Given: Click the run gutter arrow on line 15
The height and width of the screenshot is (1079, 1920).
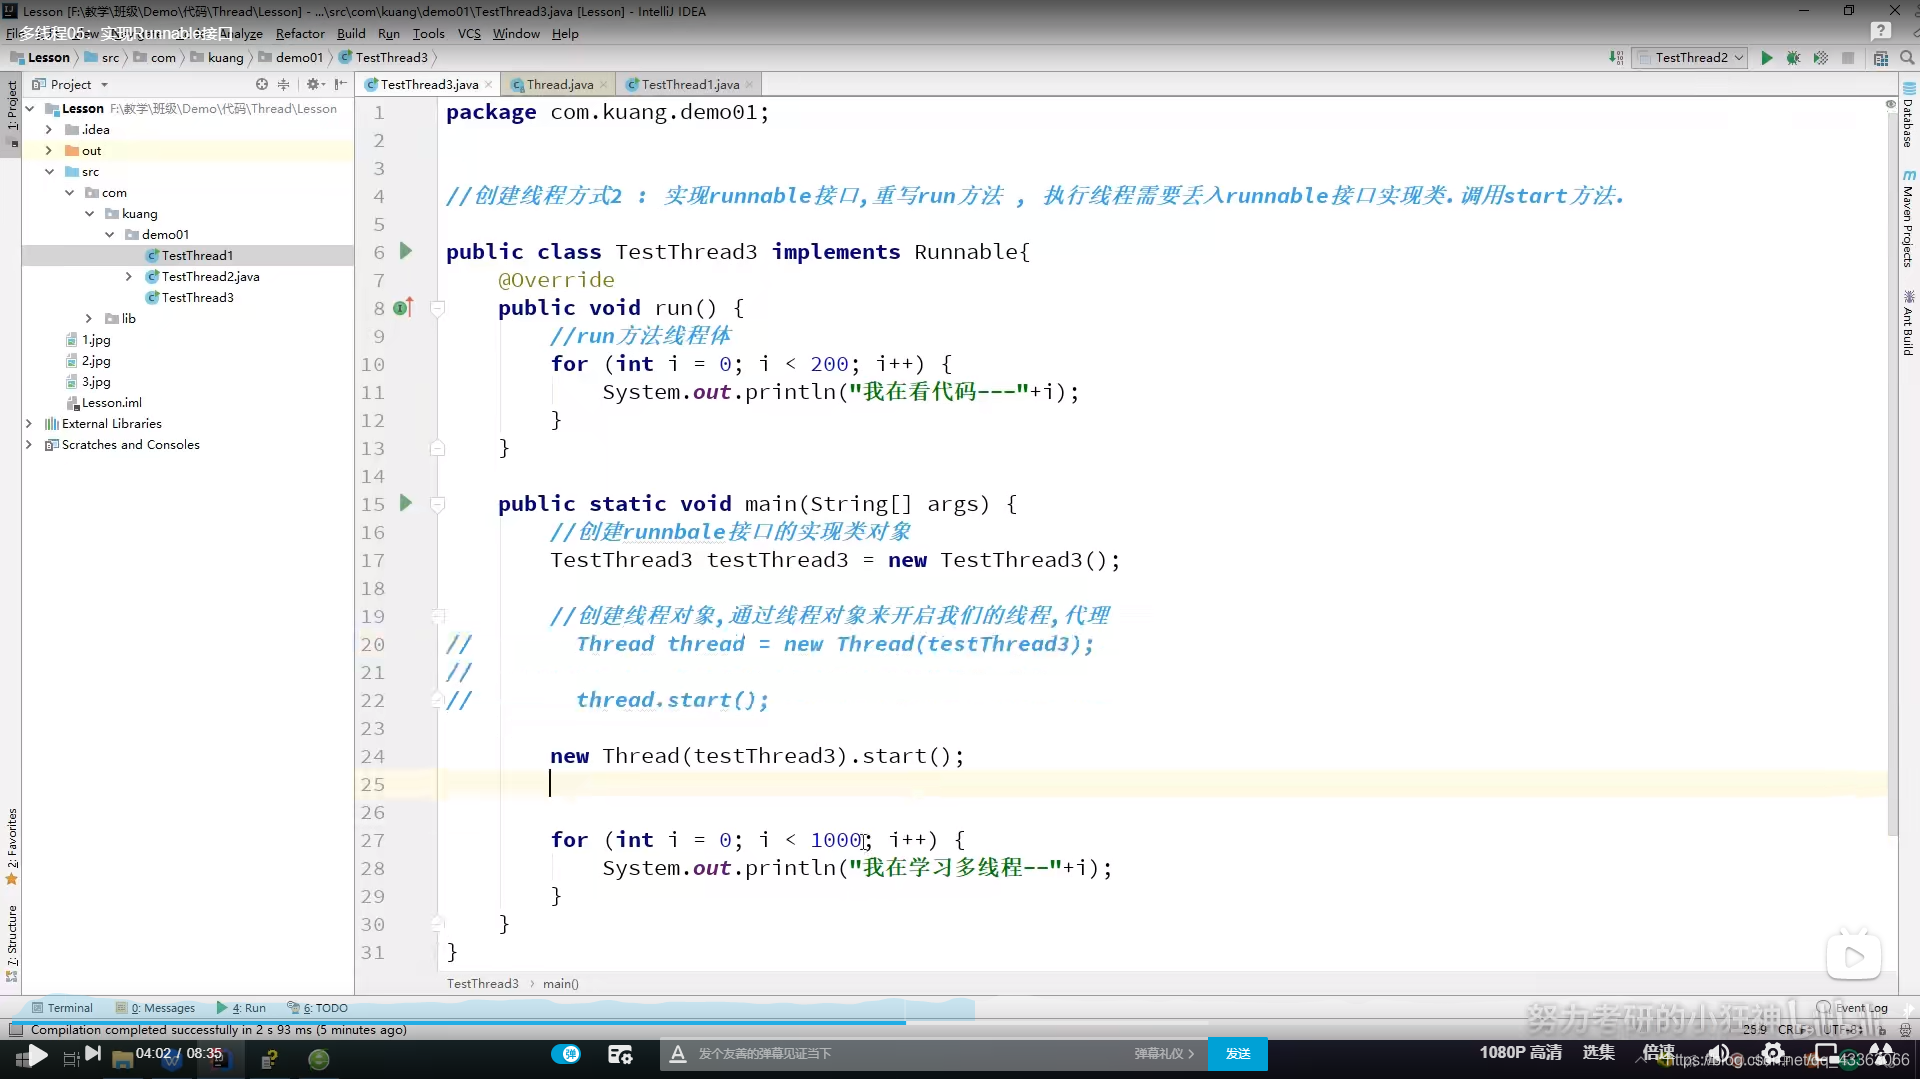Looking at the screenshot, I should (406, 503).
